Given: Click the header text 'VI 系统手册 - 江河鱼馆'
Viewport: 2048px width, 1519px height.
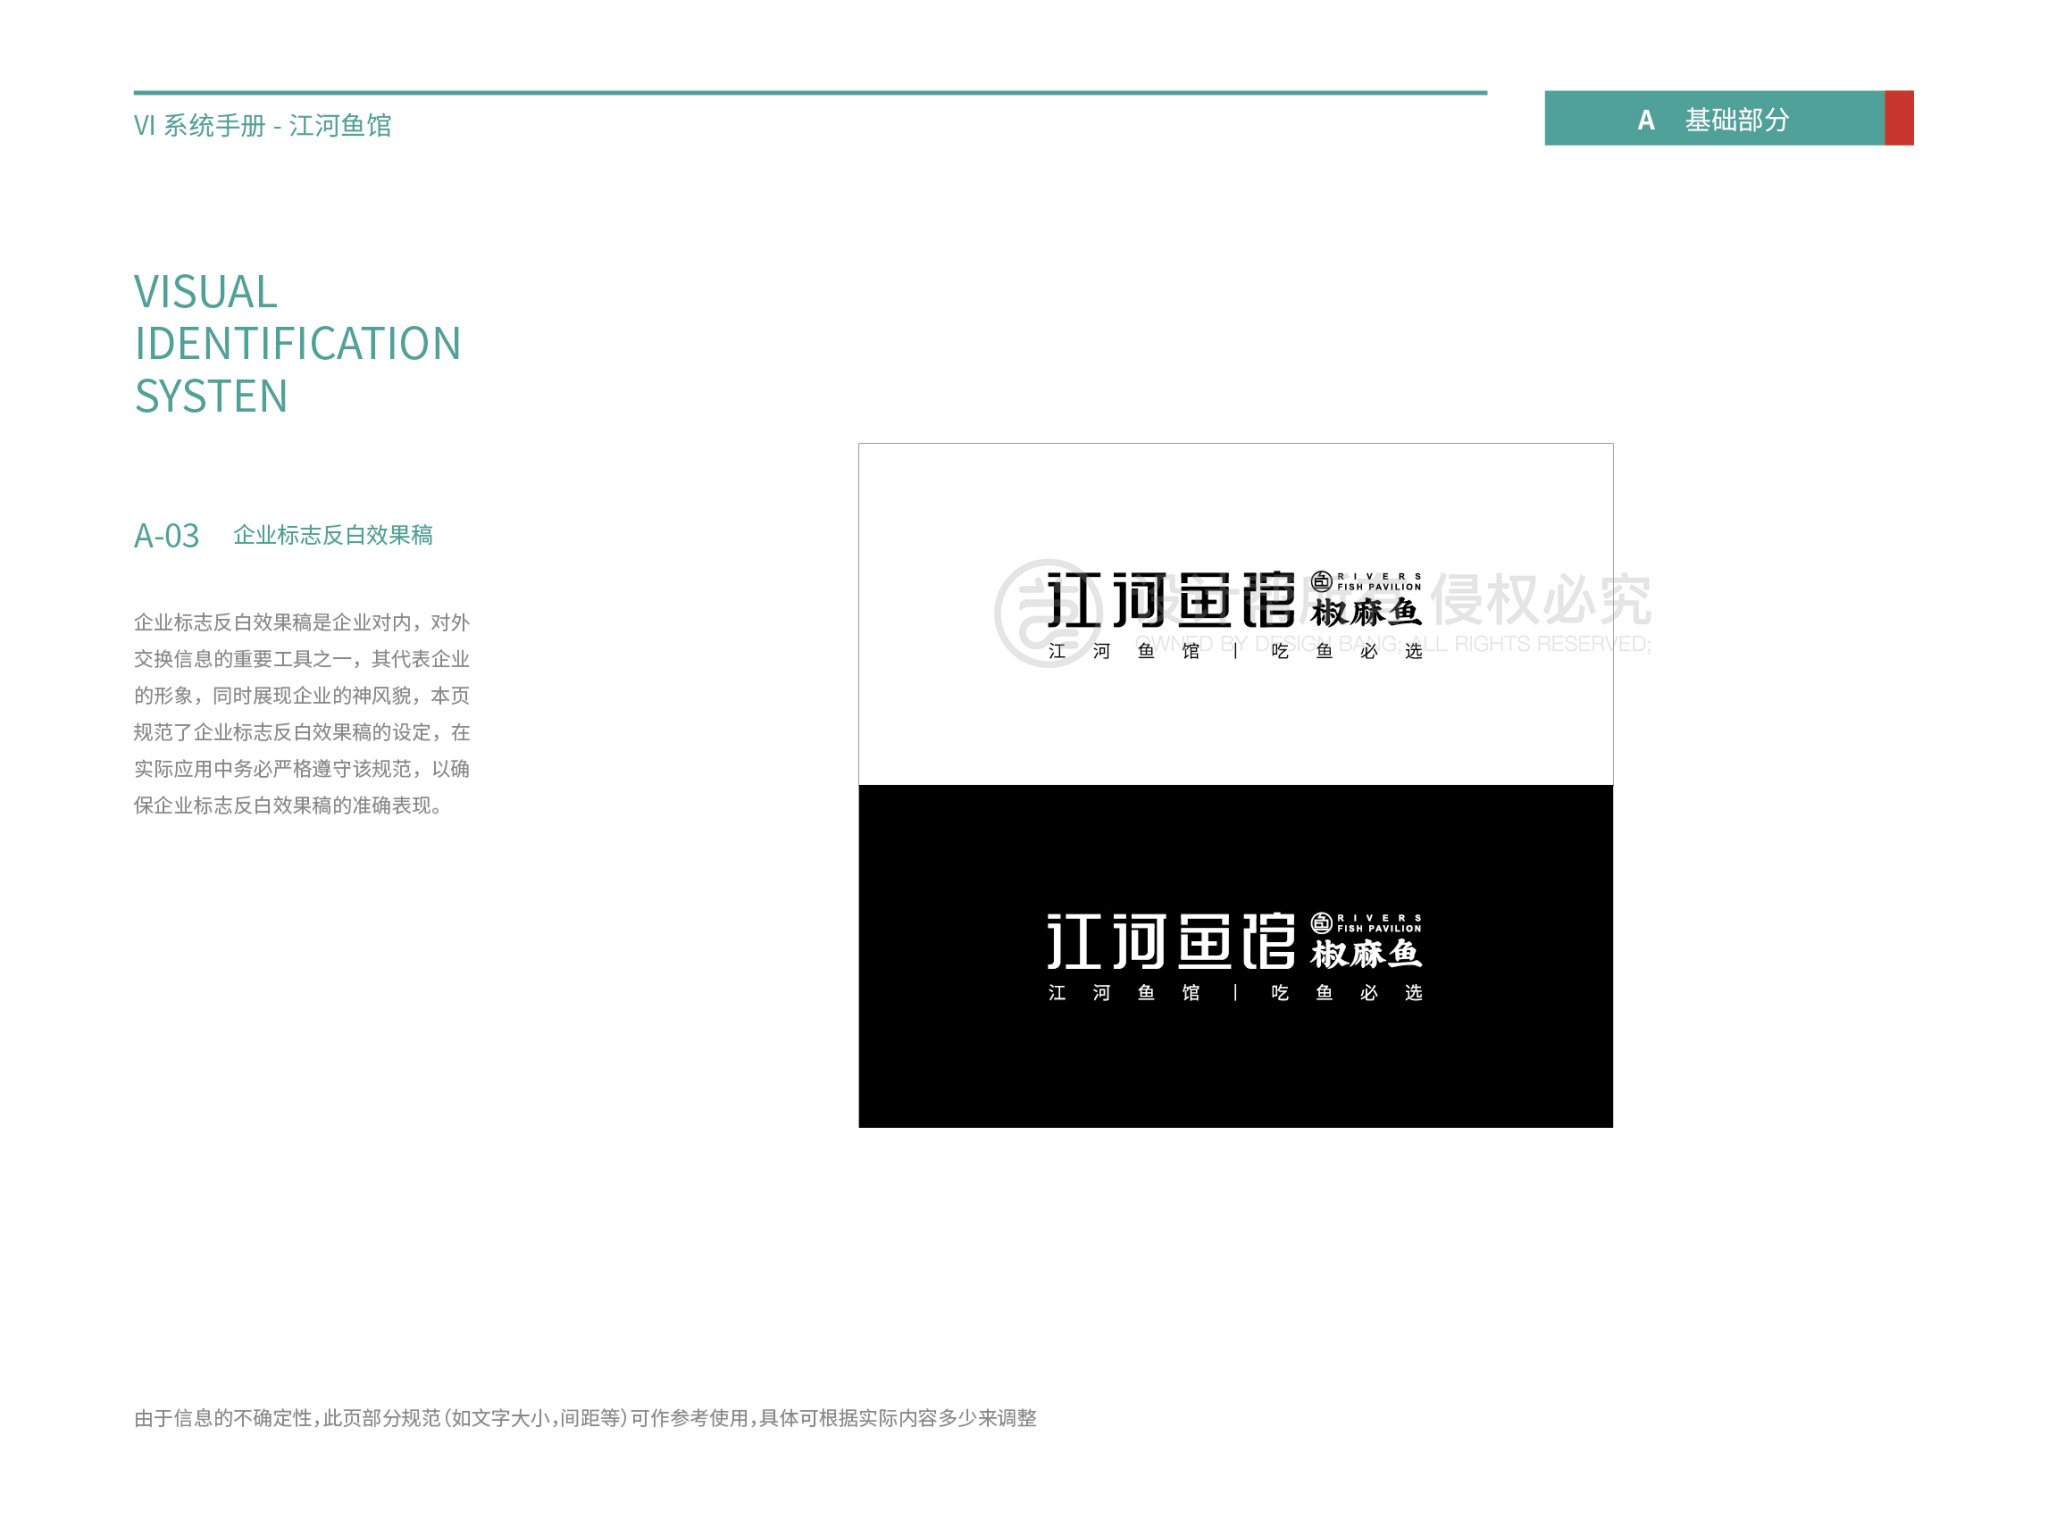Looking at the screenshot, I should pyautogui.click(x=263, y=126).
